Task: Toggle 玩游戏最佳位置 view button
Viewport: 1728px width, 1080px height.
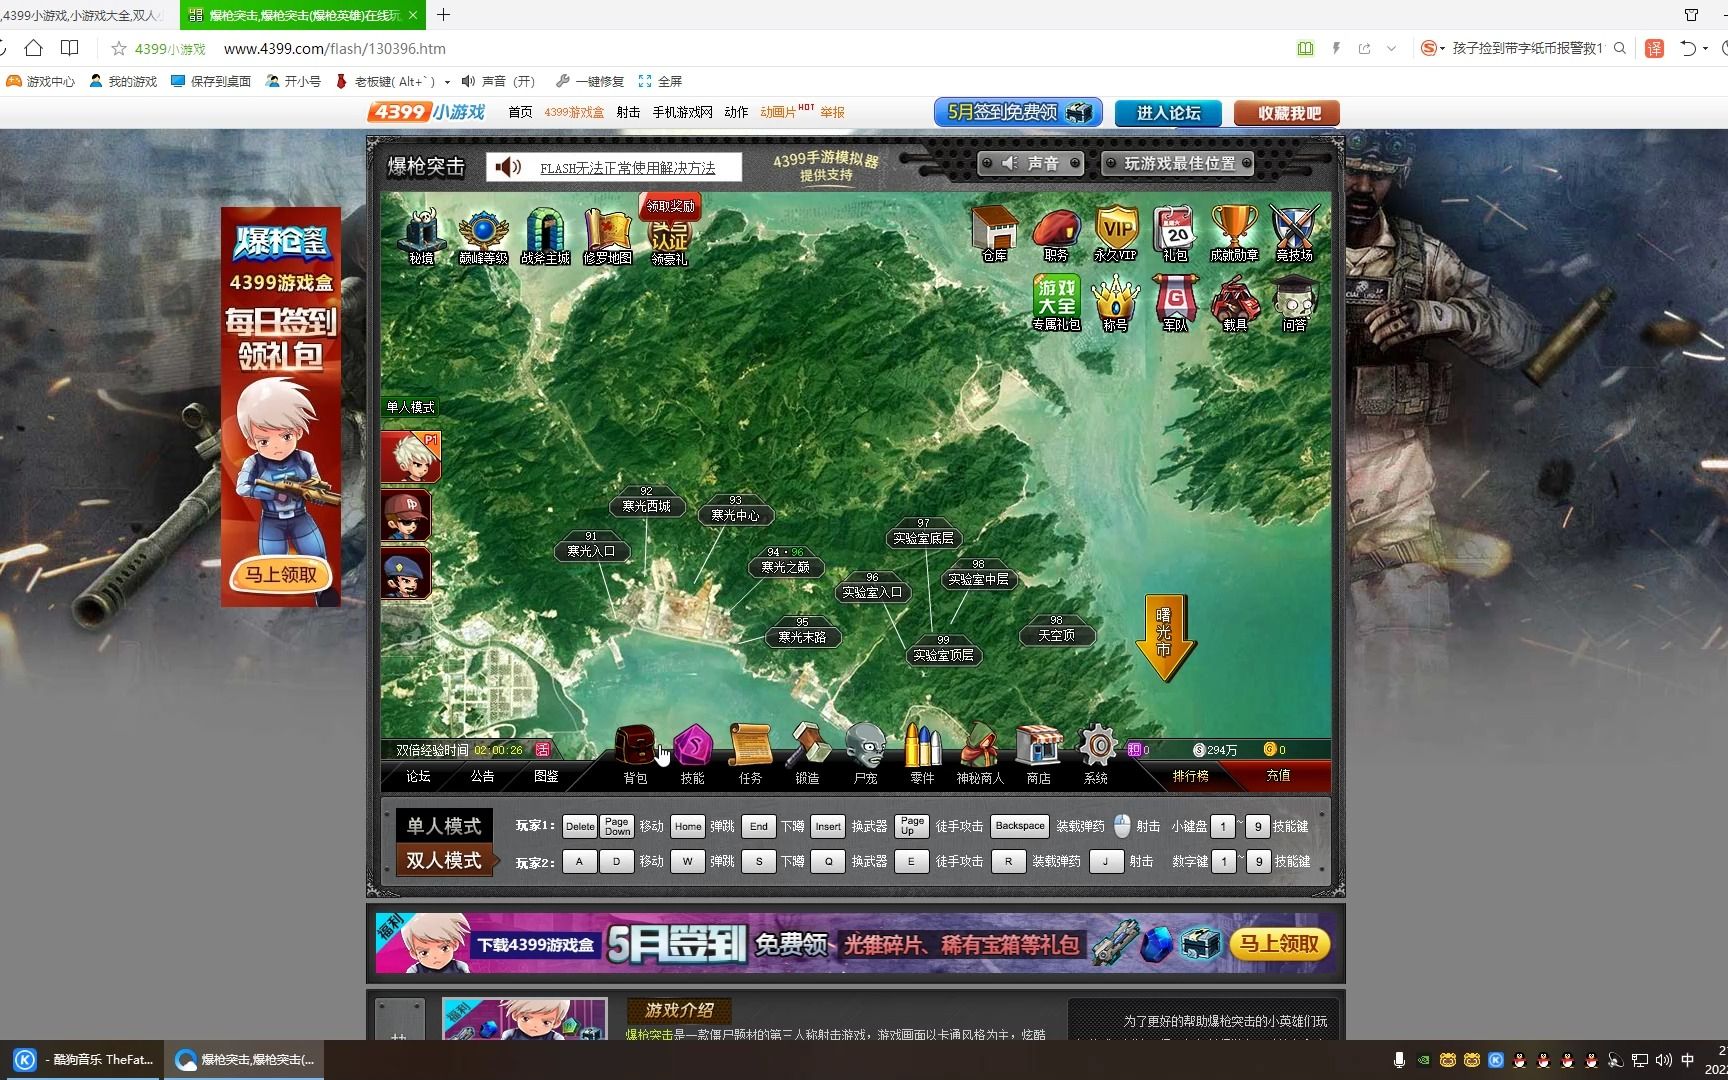Action: coord(1178,163)
